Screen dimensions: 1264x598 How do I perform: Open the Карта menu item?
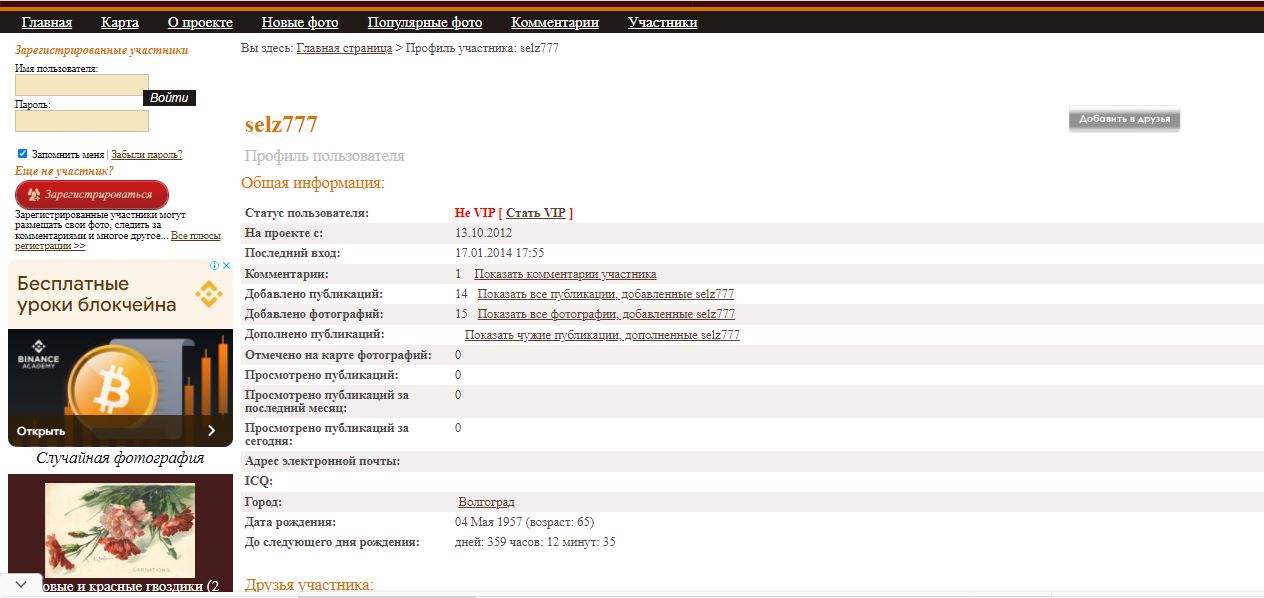[120, 22]
